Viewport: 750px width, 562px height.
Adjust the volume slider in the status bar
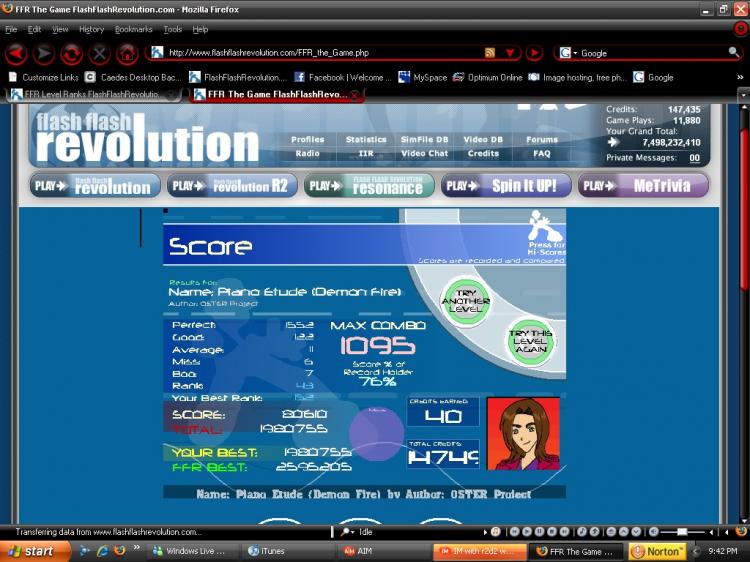(683, 531)
